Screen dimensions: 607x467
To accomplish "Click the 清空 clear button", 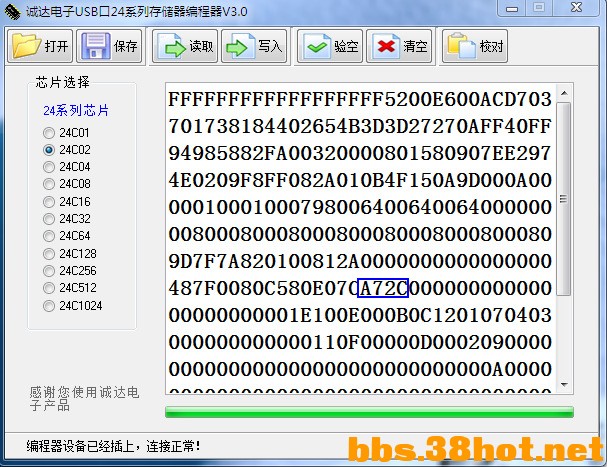I will point(399,46).
